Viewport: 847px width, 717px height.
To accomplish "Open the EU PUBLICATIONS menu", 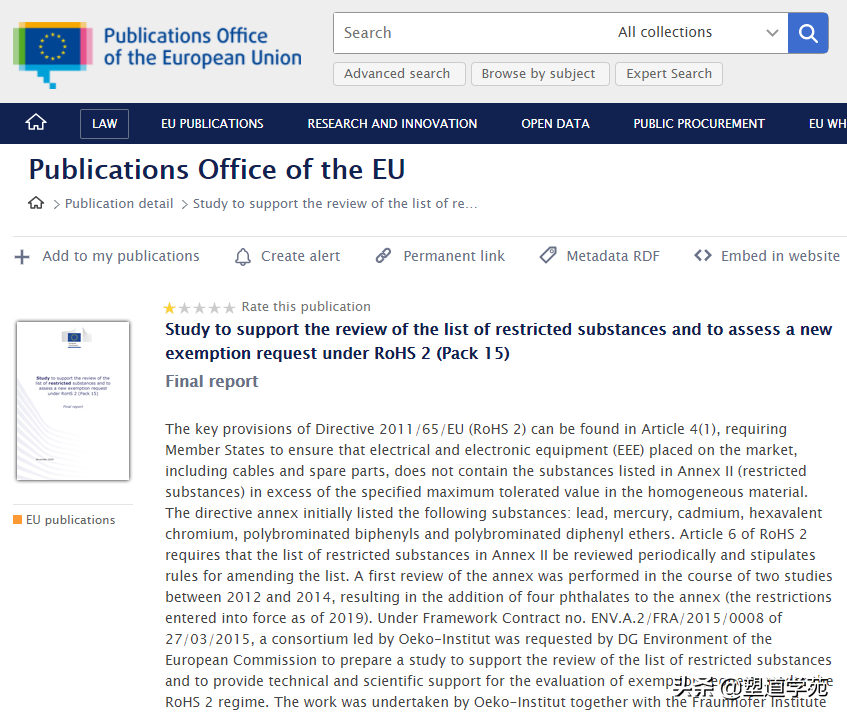I will tap(212, 124).
